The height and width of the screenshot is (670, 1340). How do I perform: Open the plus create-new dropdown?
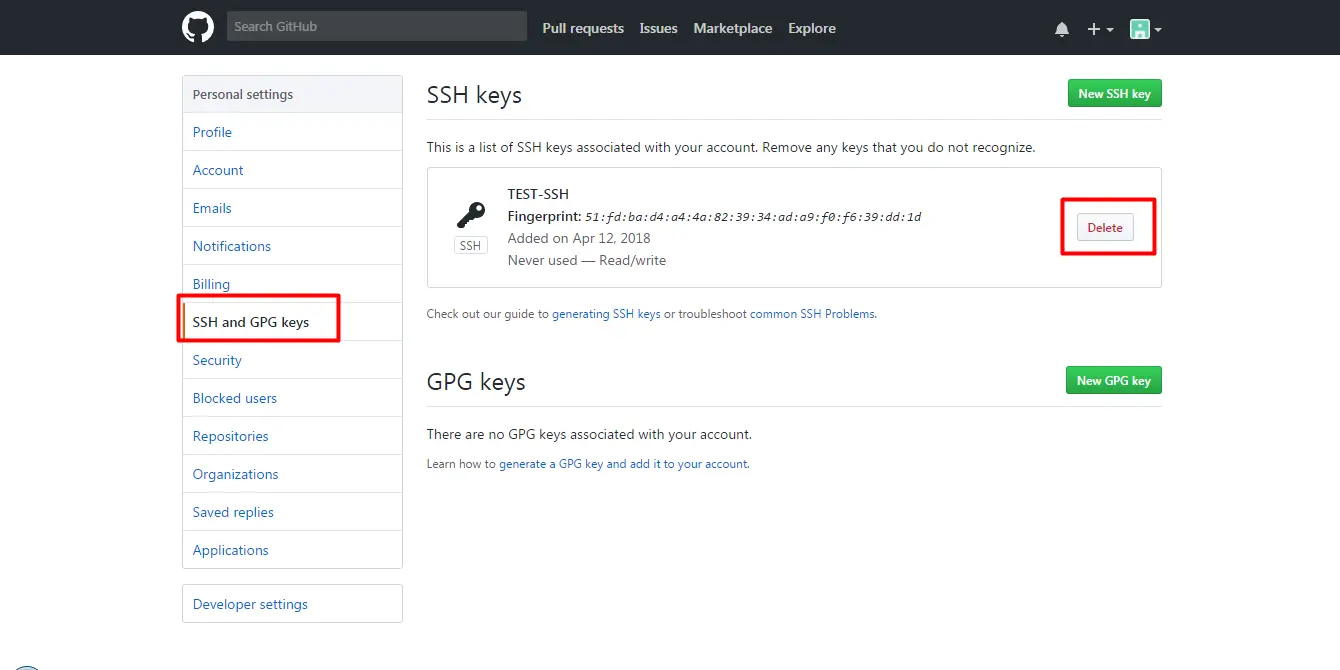click(1100, 29)
